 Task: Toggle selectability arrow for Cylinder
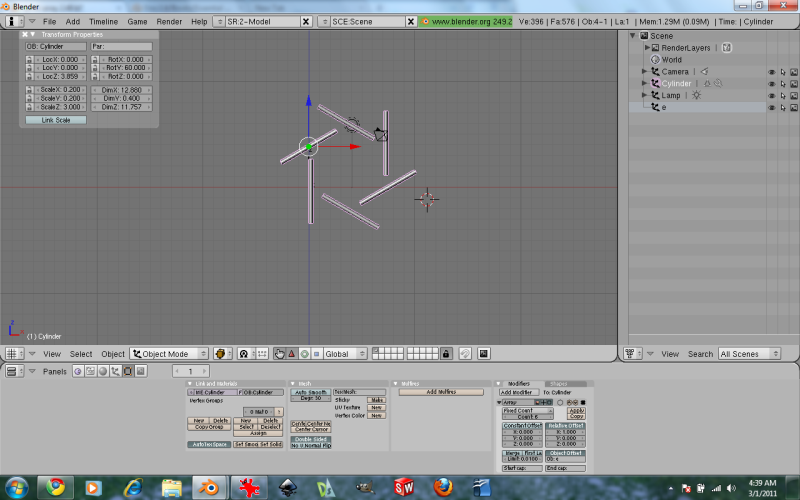click(783, 84)
